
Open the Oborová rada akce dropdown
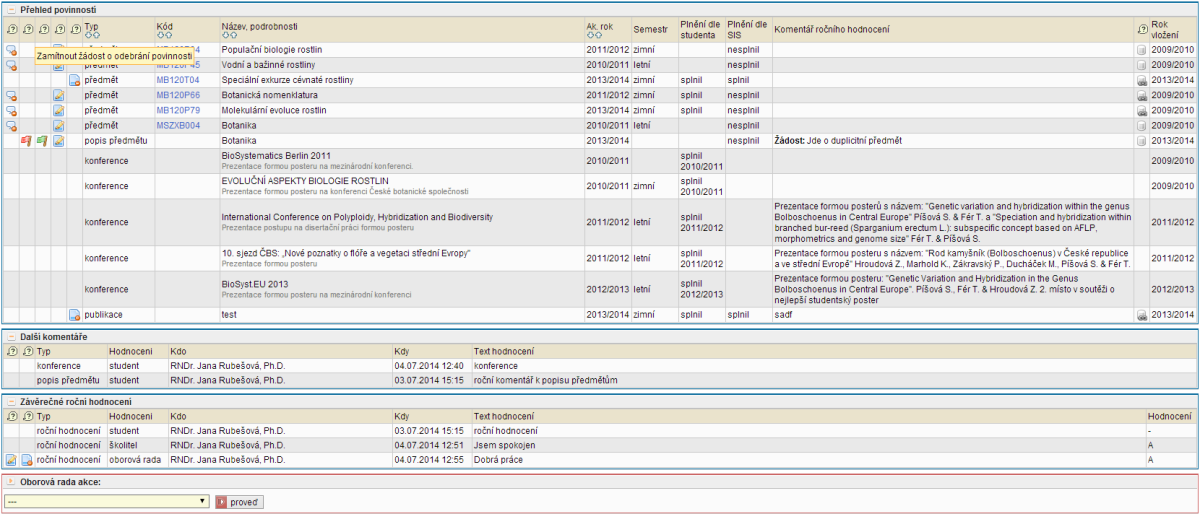click(105, 501)
